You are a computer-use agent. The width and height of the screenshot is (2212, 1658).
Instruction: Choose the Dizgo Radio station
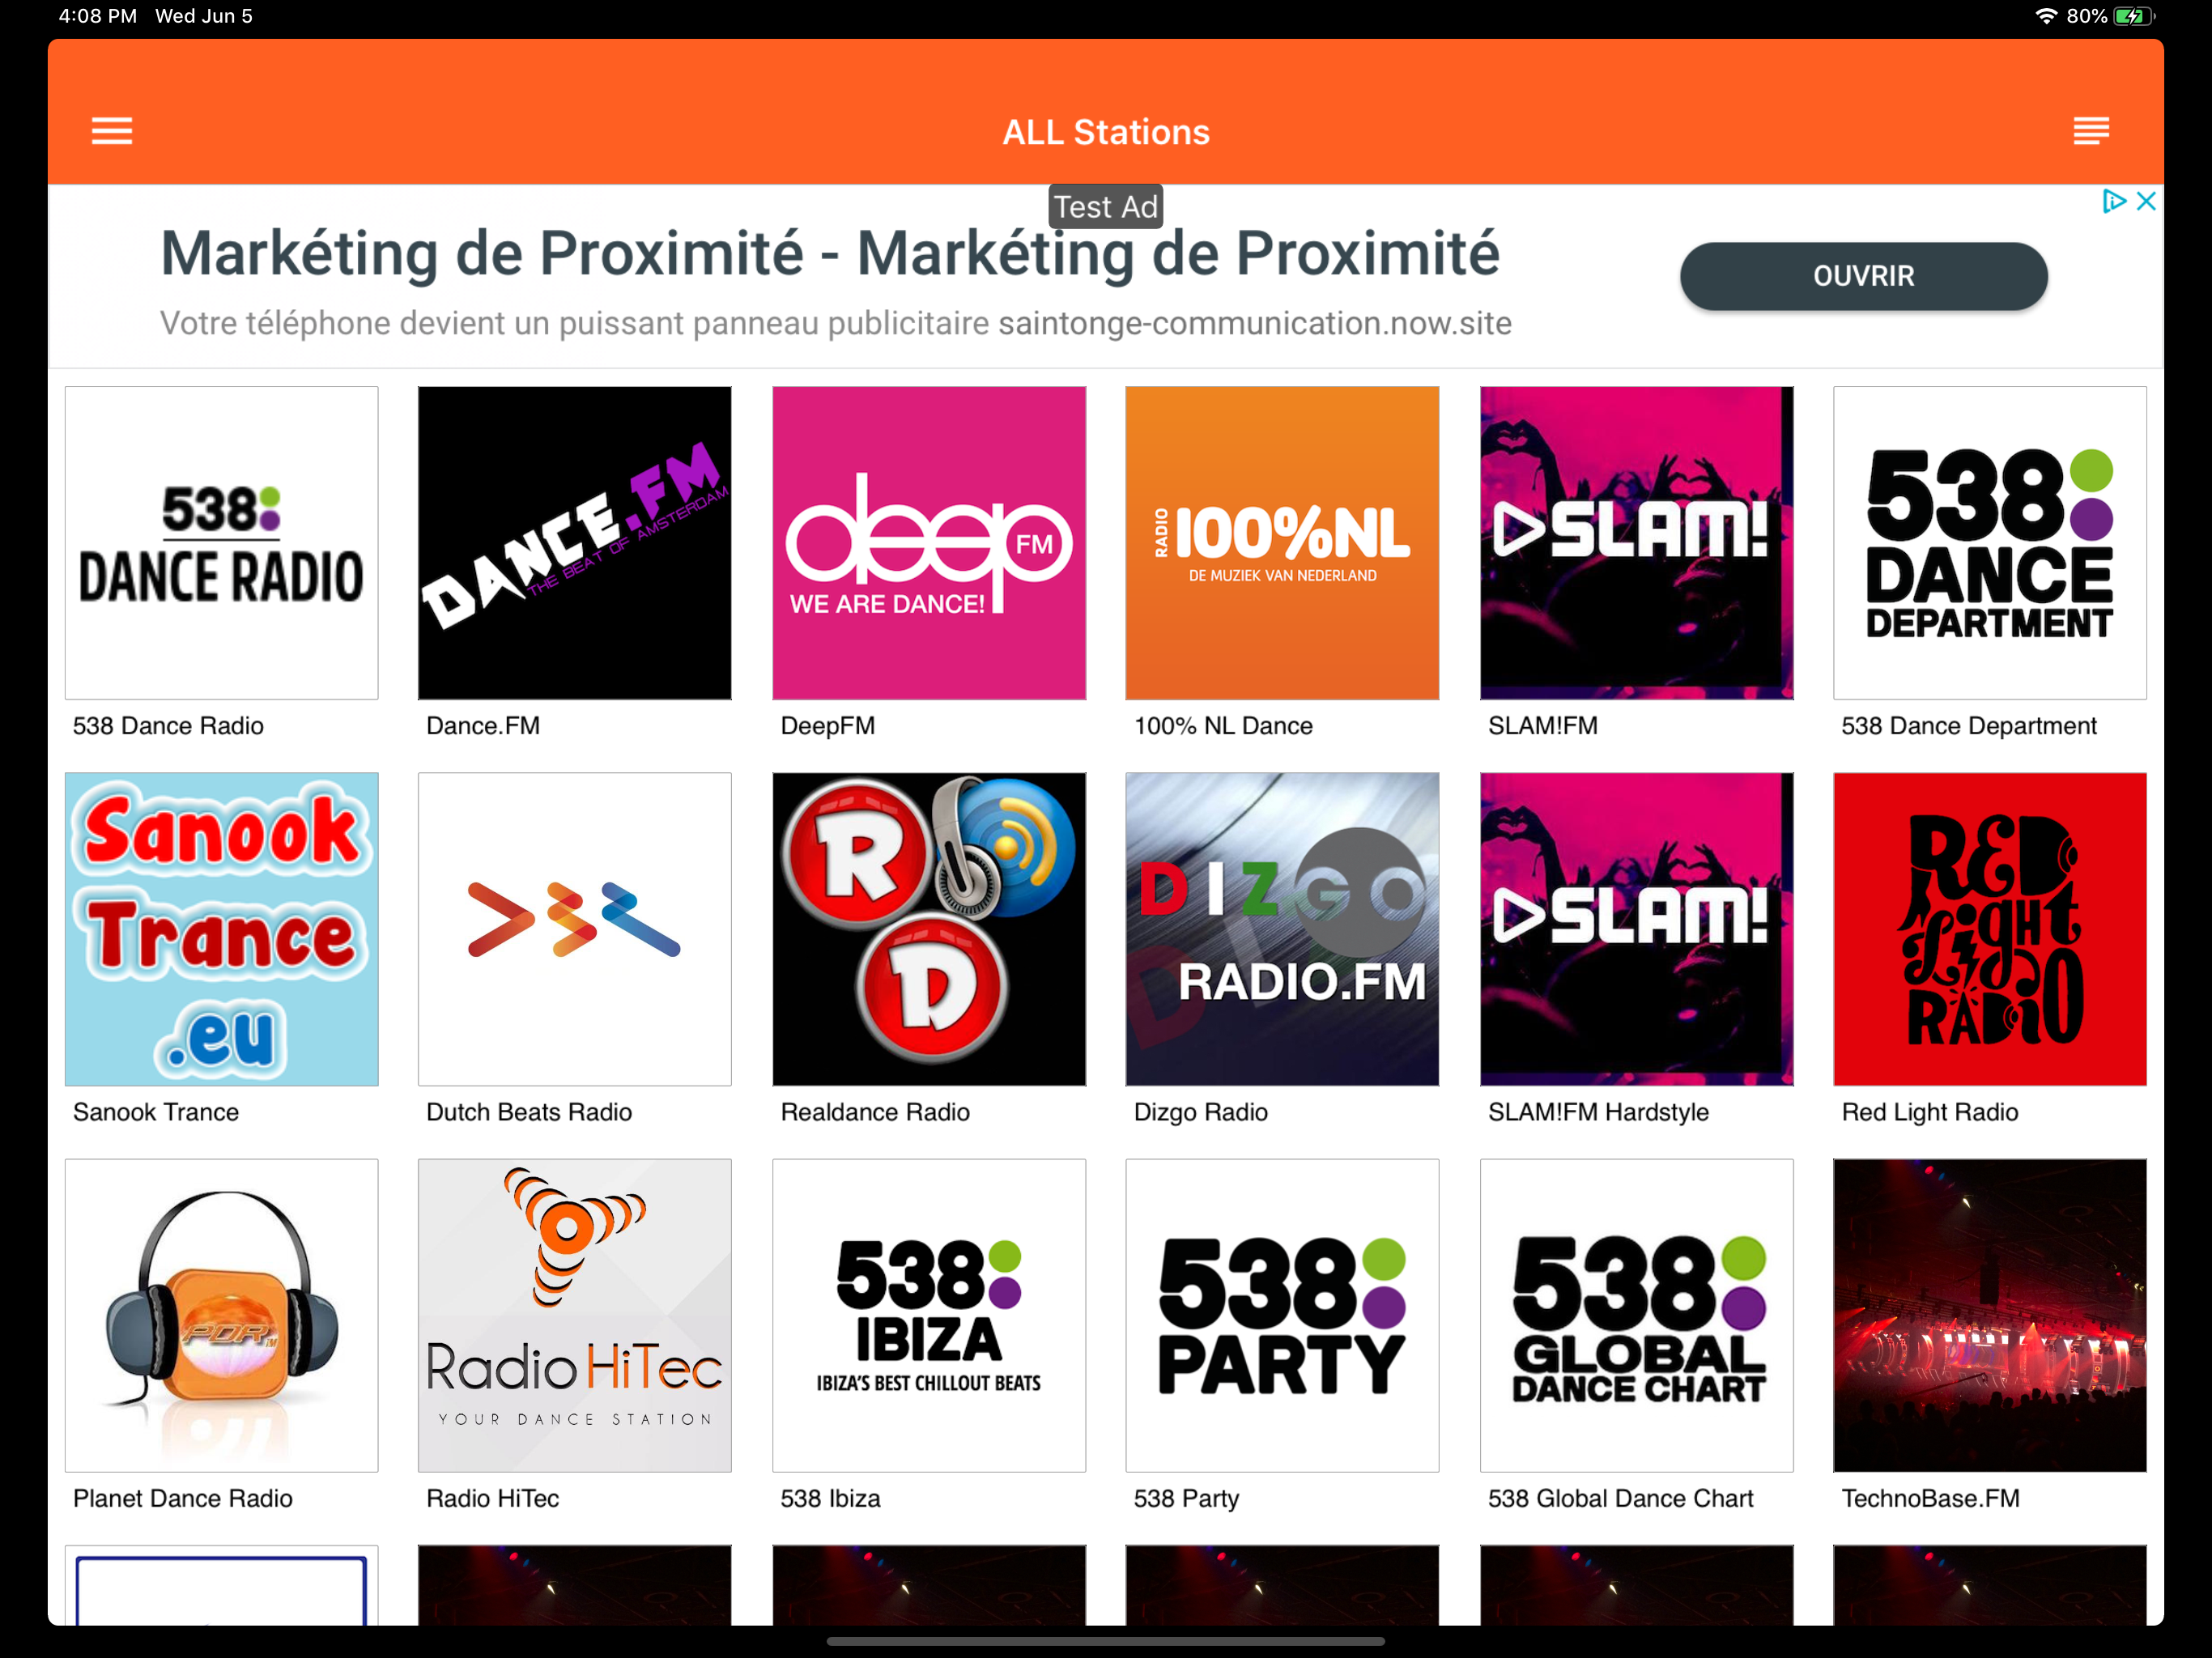(x=1282, y=929)
